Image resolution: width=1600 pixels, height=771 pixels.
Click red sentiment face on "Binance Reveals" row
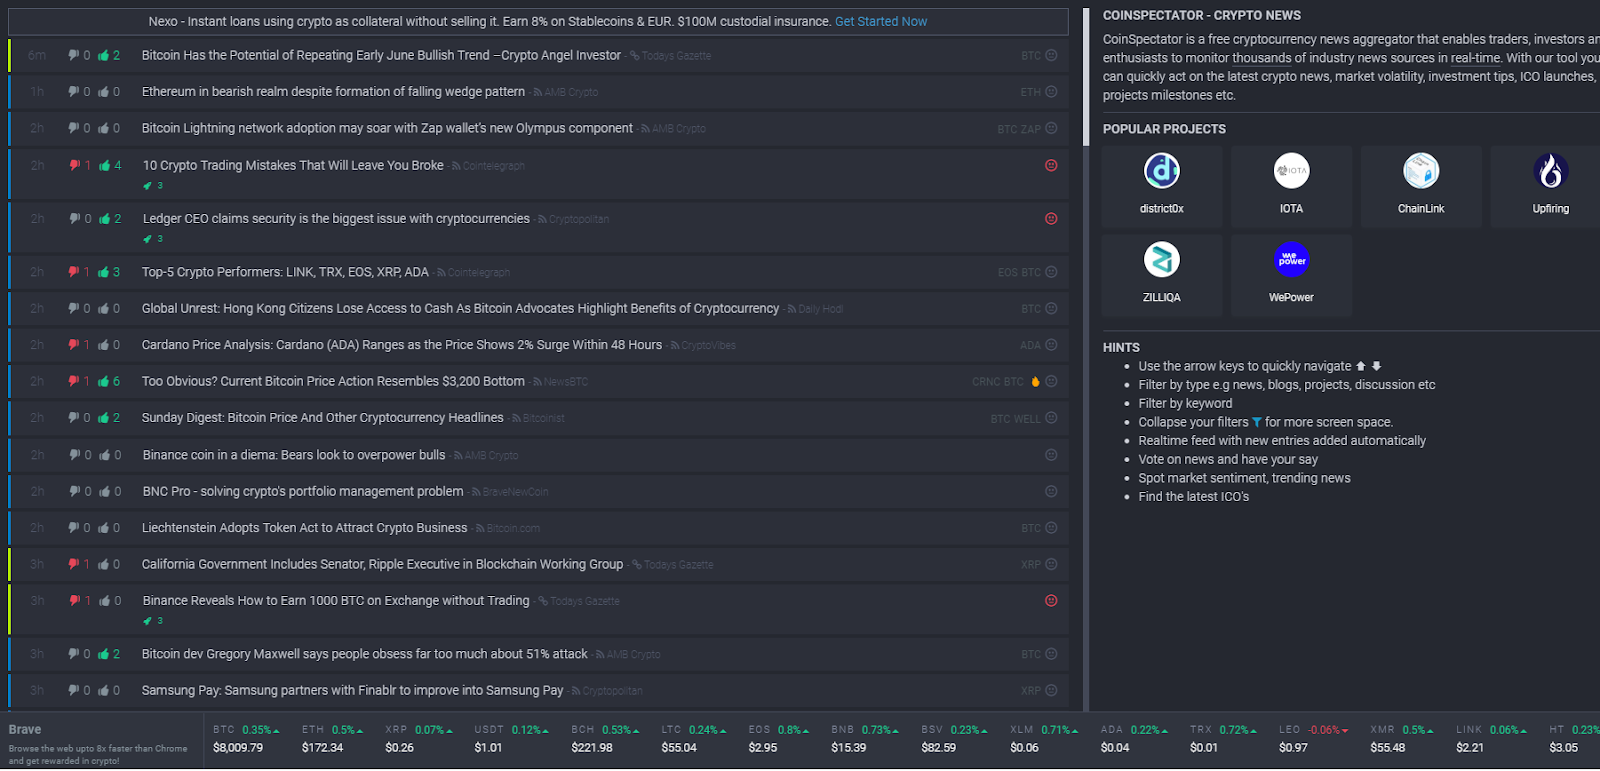[x=1051, y=601]
